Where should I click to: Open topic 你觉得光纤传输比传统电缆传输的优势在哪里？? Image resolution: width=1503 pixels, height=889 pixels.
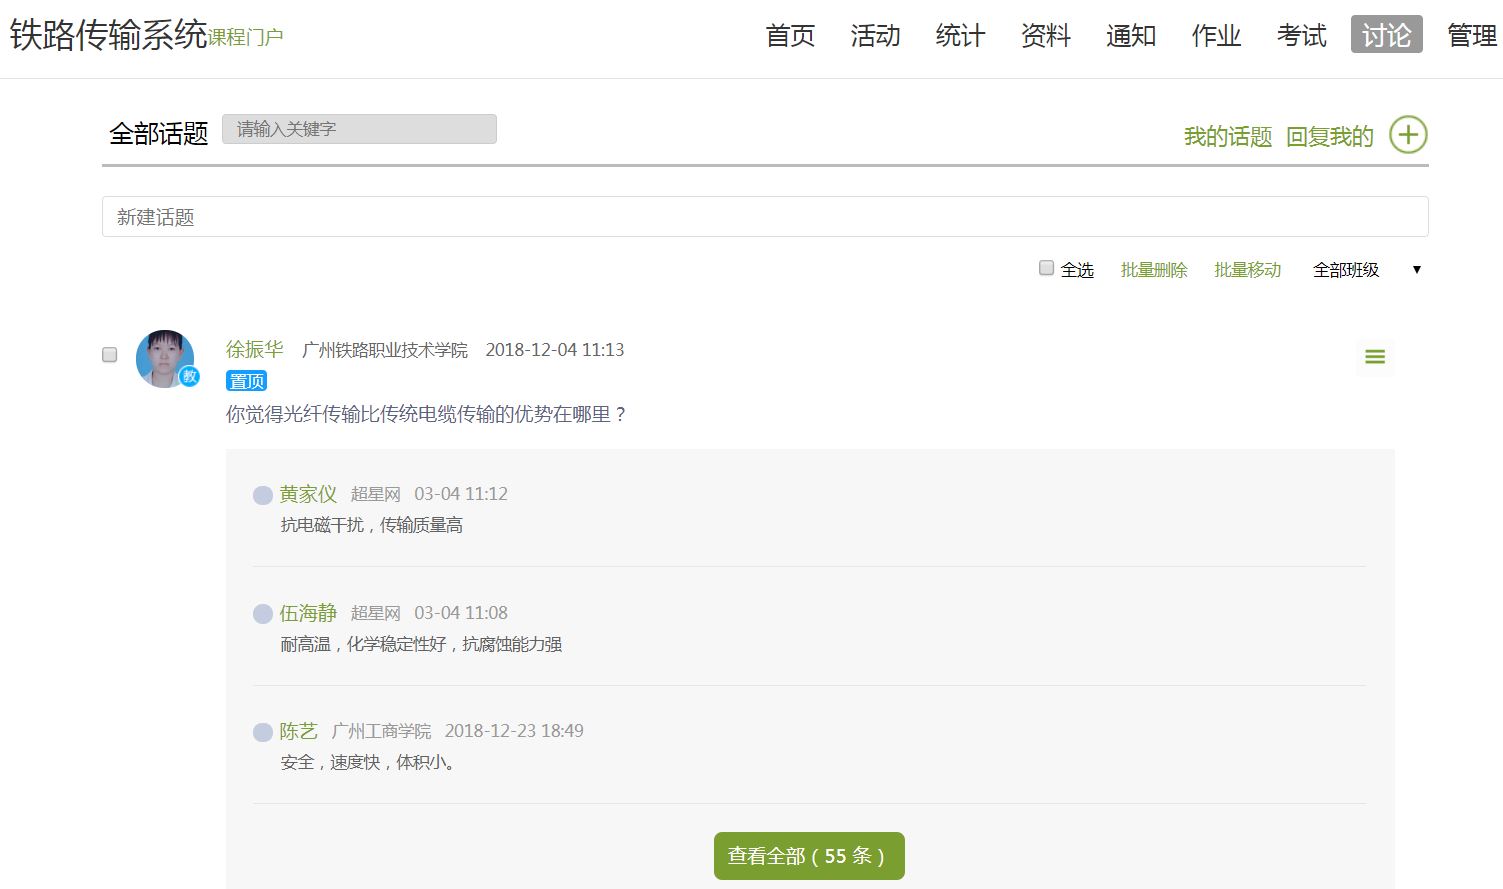426,414
